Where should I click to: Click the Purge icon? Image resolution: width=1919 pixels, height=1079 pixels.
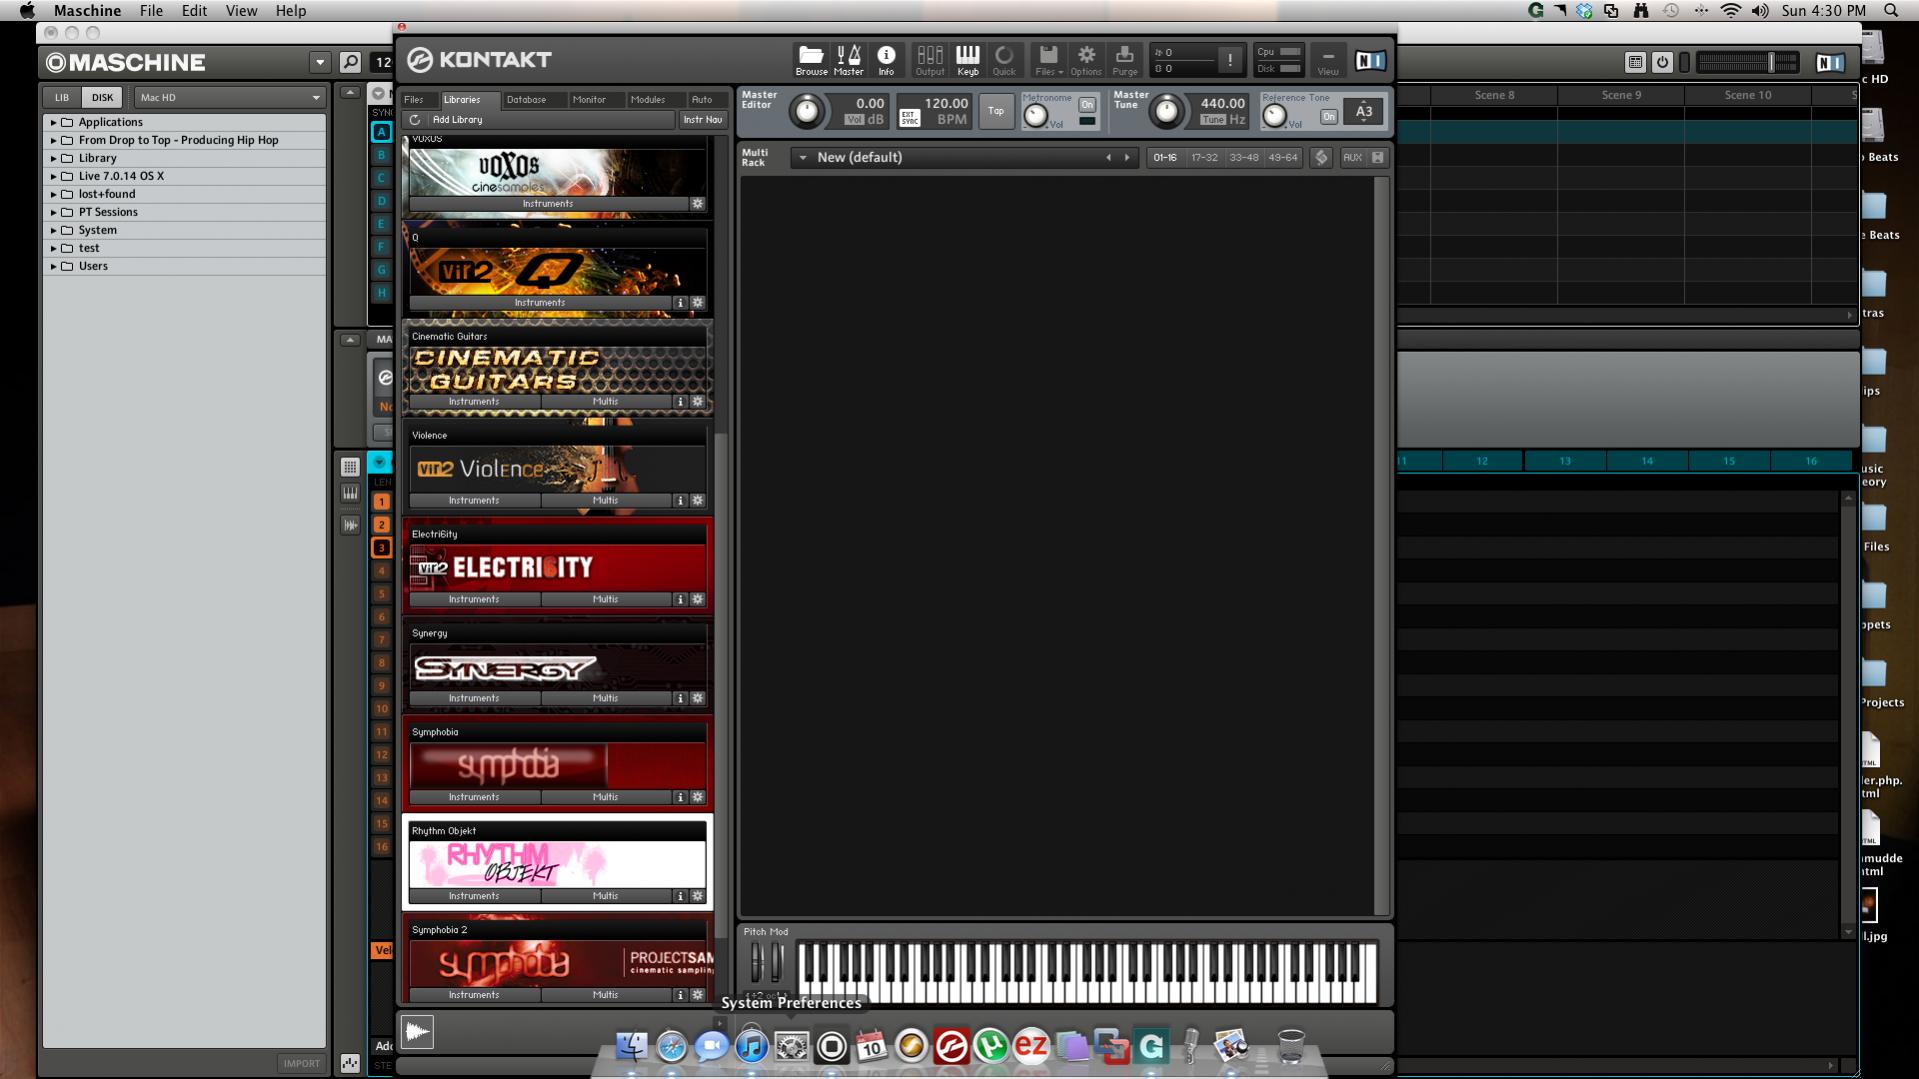click(1125, 60)
